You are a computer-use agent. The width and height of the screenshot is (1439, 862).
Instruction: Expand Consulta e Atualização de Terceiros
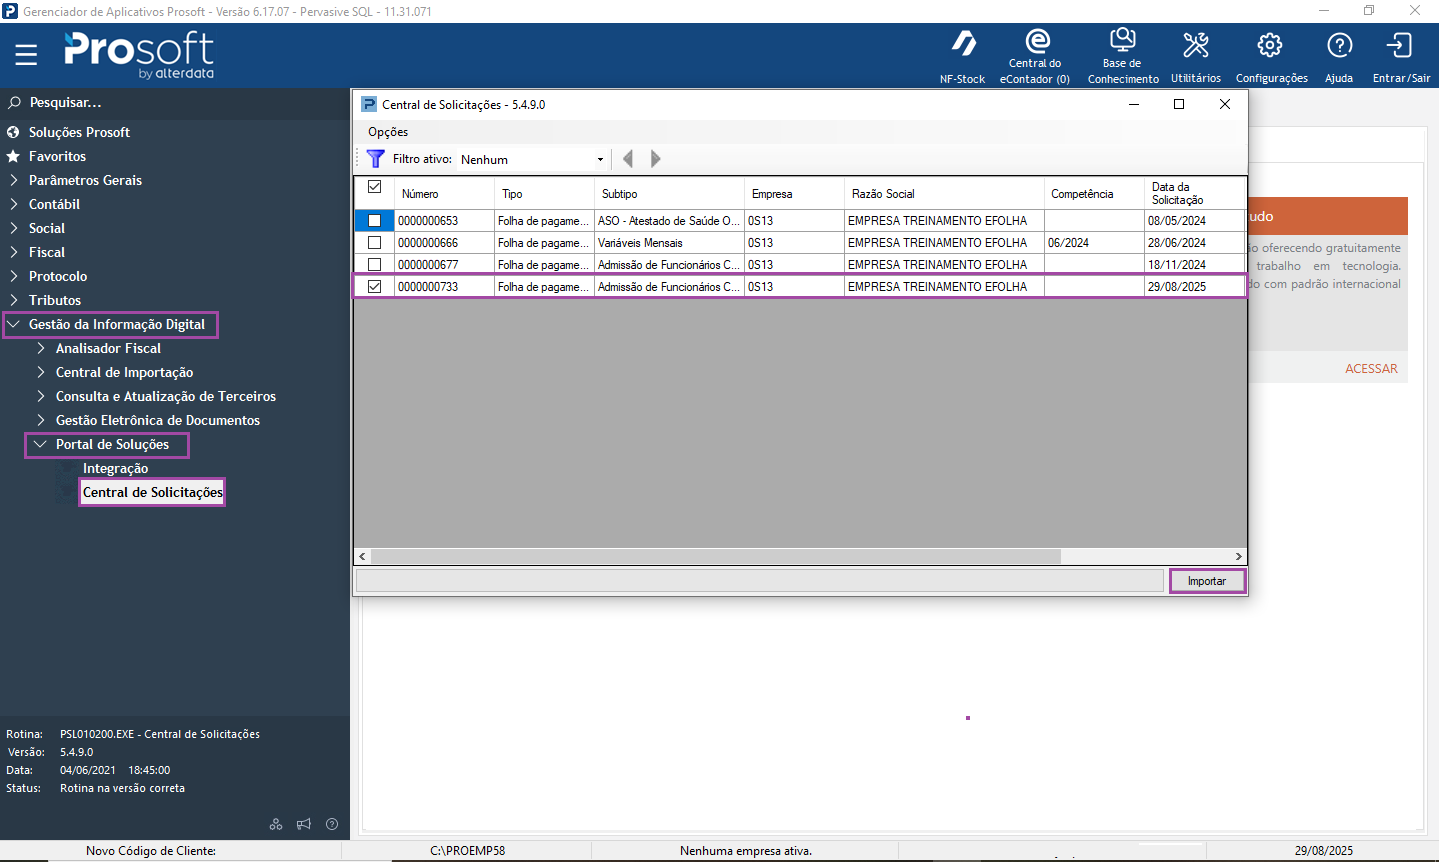[41, 396]
